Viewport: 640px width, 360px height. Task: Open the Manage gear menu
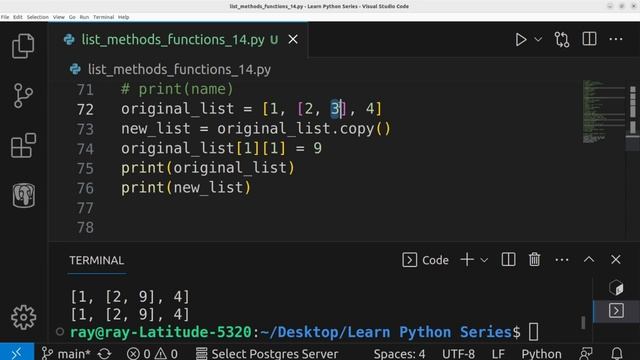(x=23, y=317)
